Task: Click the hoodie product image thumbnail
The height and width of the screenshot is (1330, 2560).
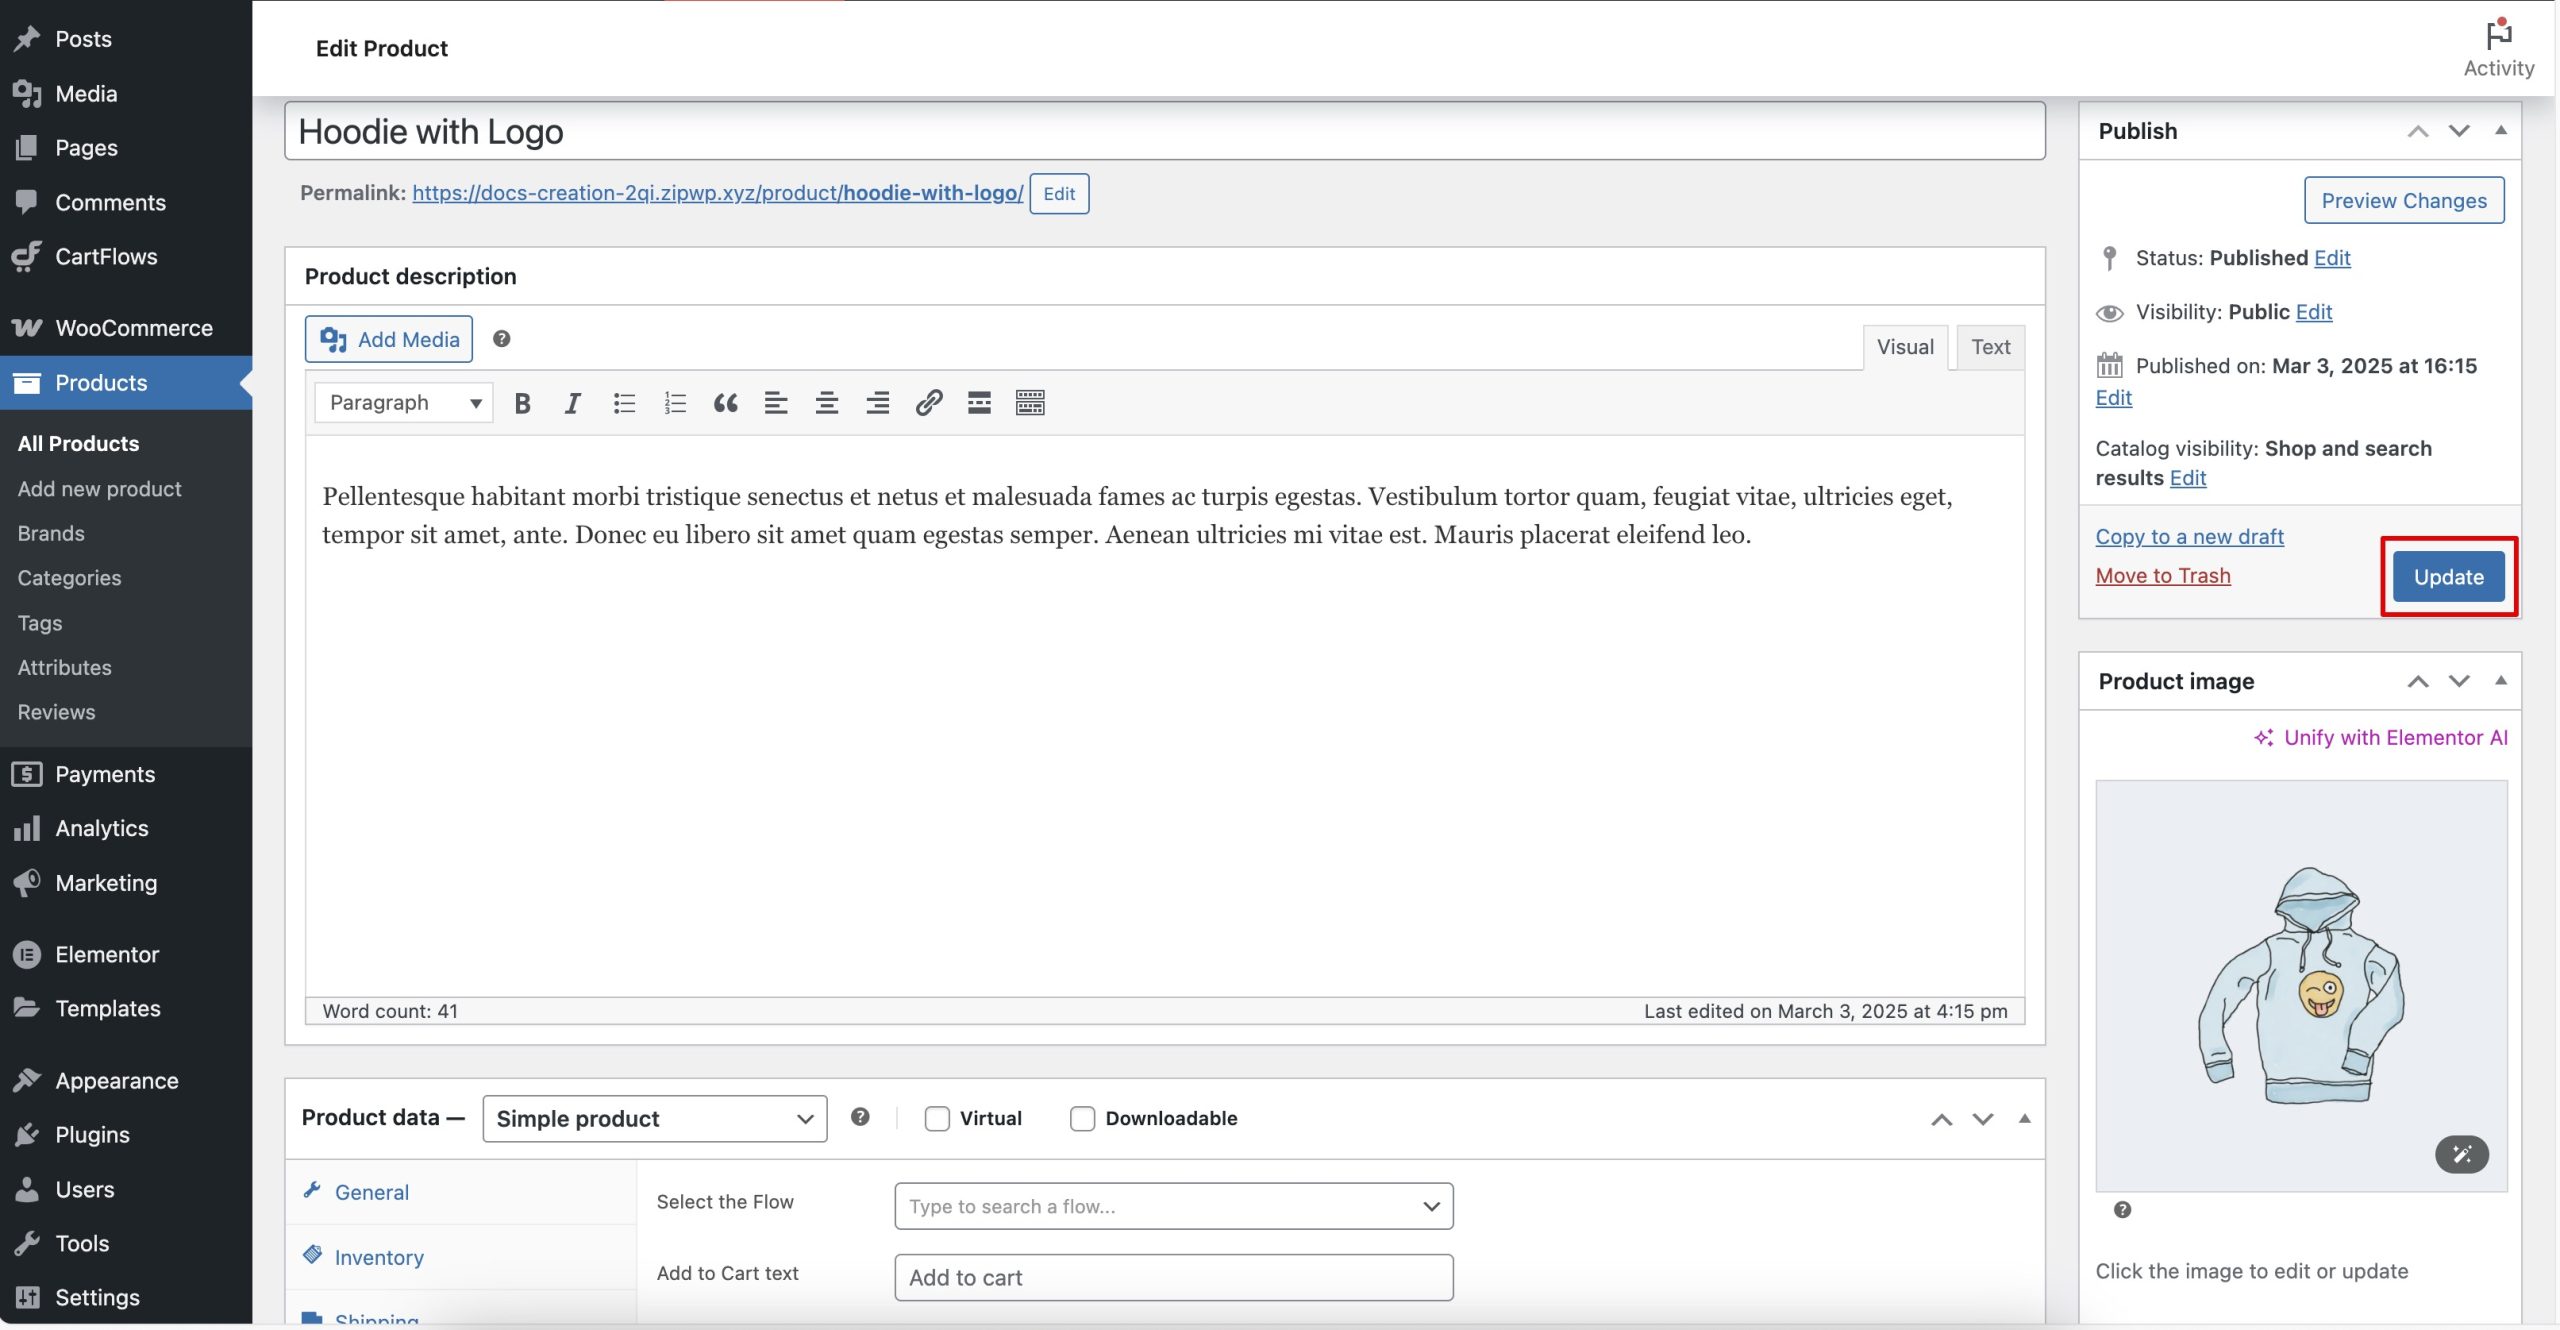Action: 2300,985
